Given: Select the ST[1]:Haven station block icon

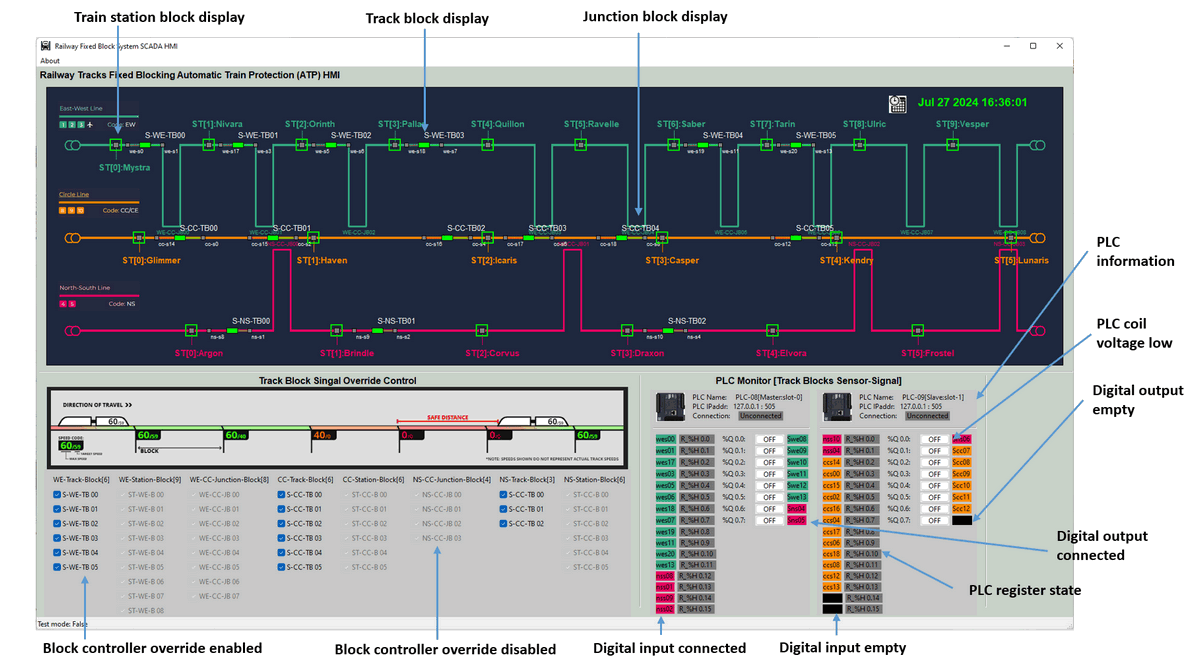Looking at the screenshot, I should click(313, 238).
